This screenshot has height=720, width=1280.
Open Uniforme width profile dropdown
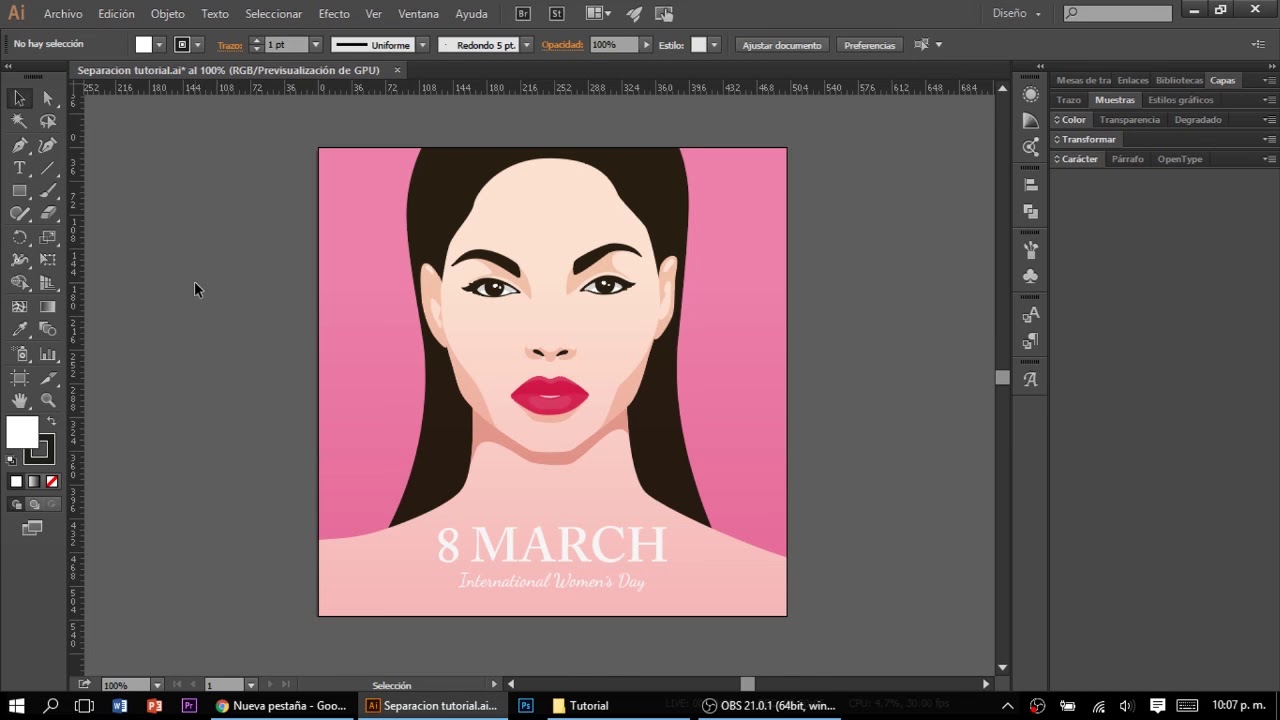[423, 45]
